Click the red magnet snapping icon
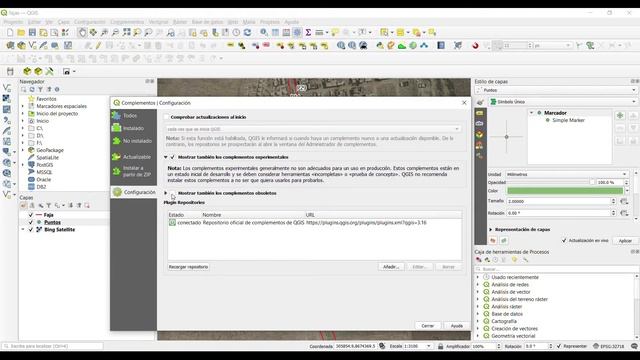 coord(475,45)
